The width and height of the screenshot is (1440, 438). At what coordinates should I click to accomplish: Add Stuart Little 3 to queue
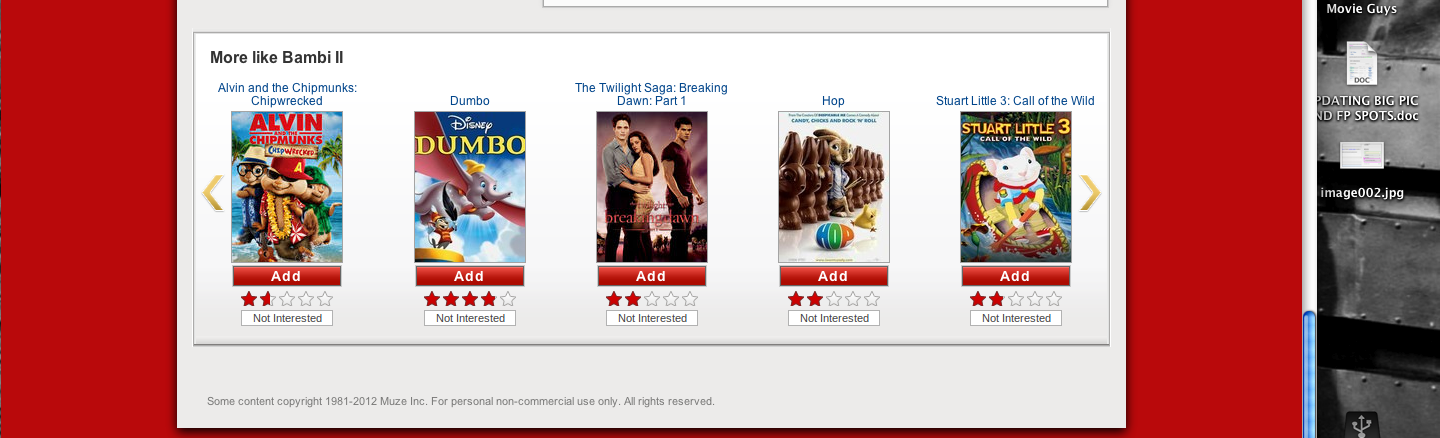pyautogui.click(x=1016, y=276)
